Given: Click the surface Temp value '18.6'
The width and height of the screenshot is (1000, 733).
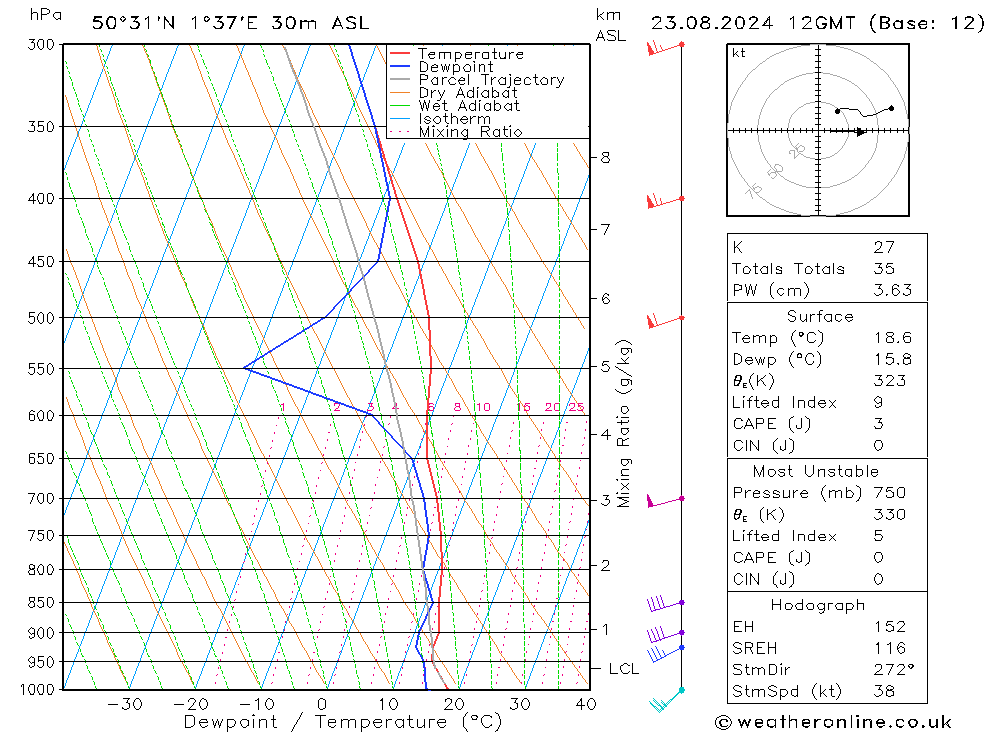Looking at the screenshot, I should point(892,337).
